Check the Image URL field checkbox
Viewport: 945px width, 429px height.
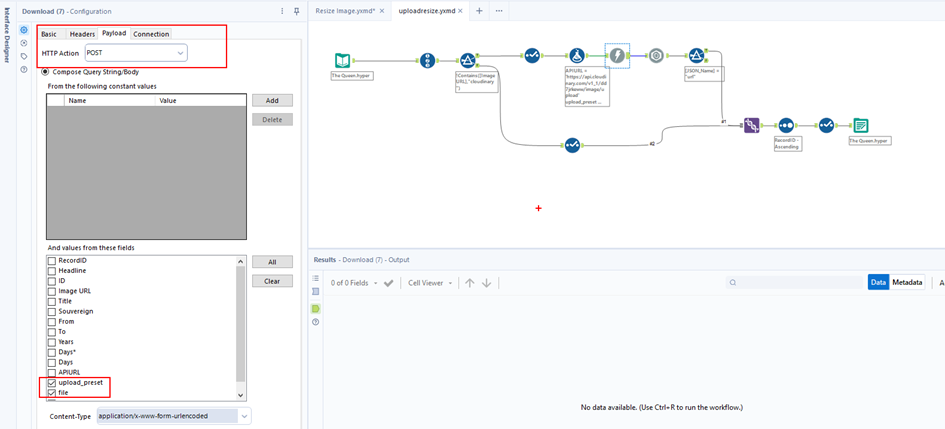pos(52,291)
